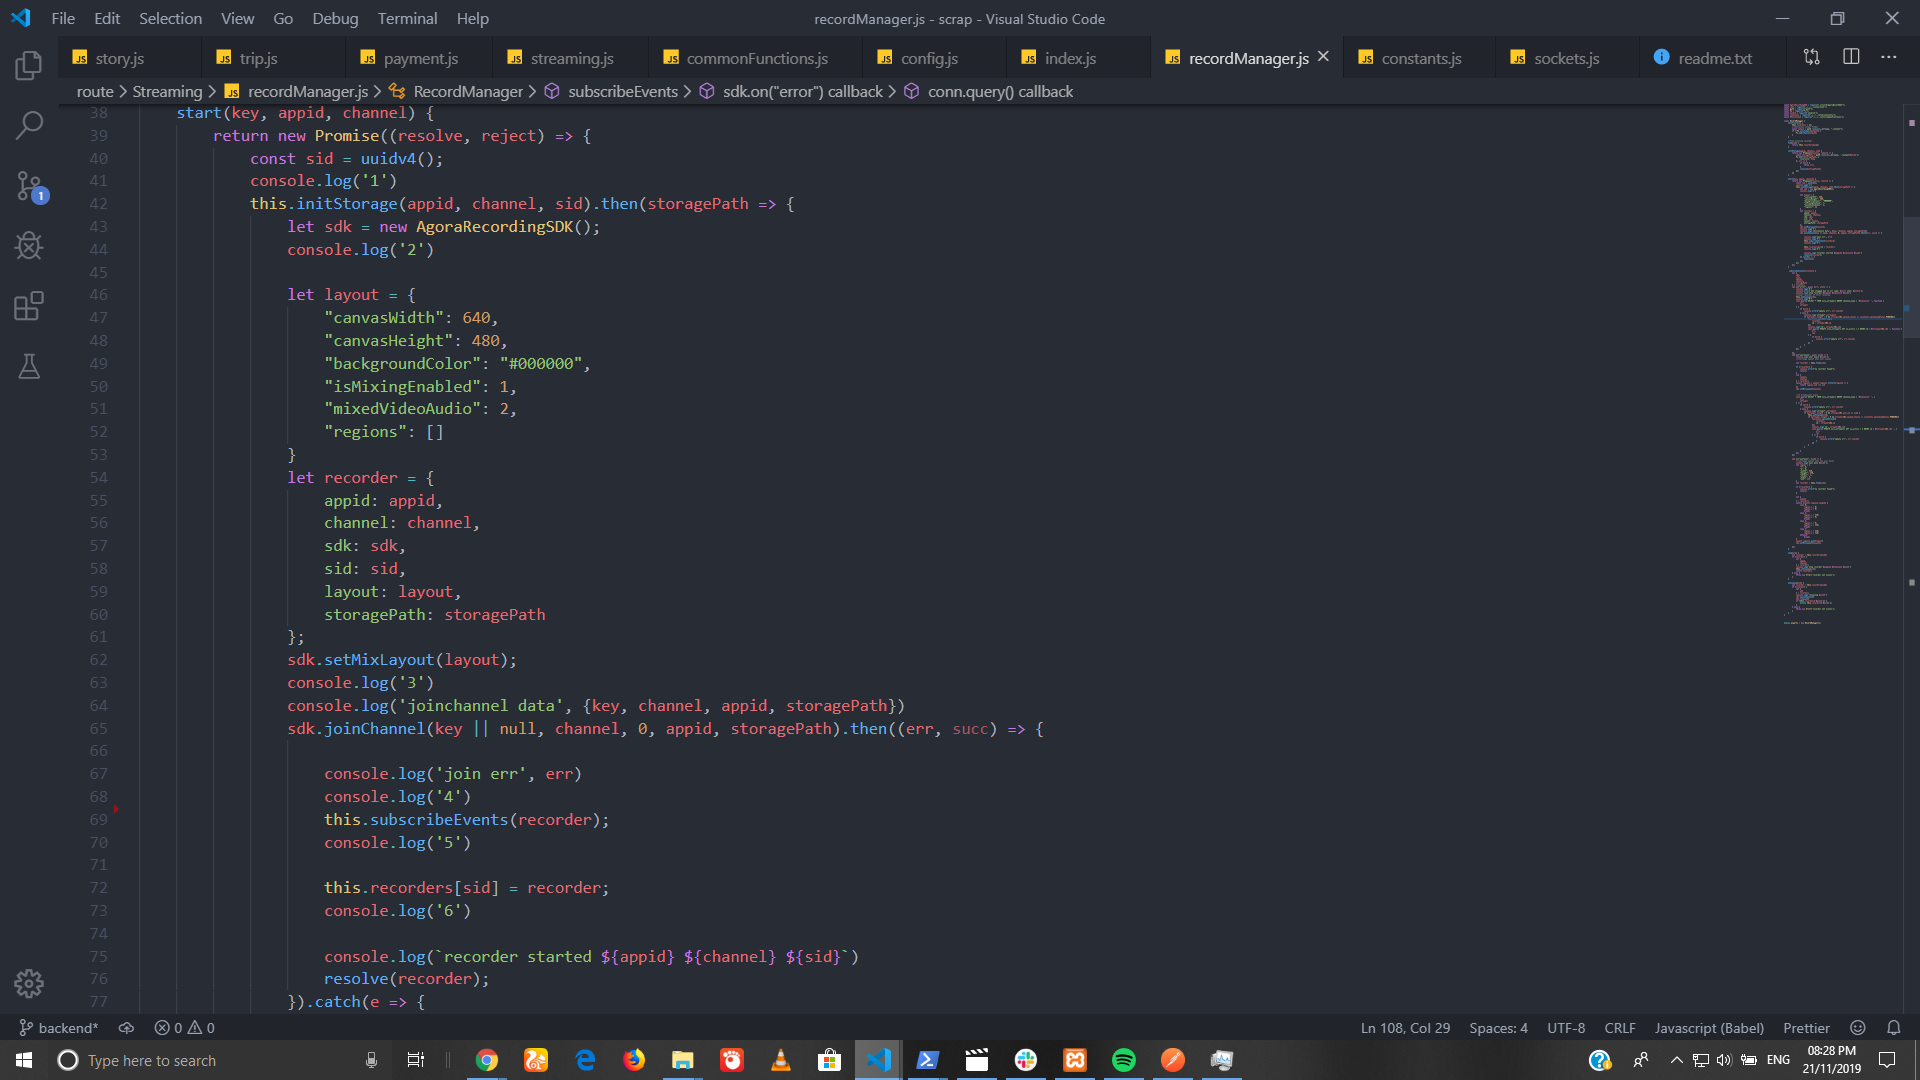Open notifications via the bell icon
The height and width of the screenshot is (1080, 1920).
pos(1894,1027)
